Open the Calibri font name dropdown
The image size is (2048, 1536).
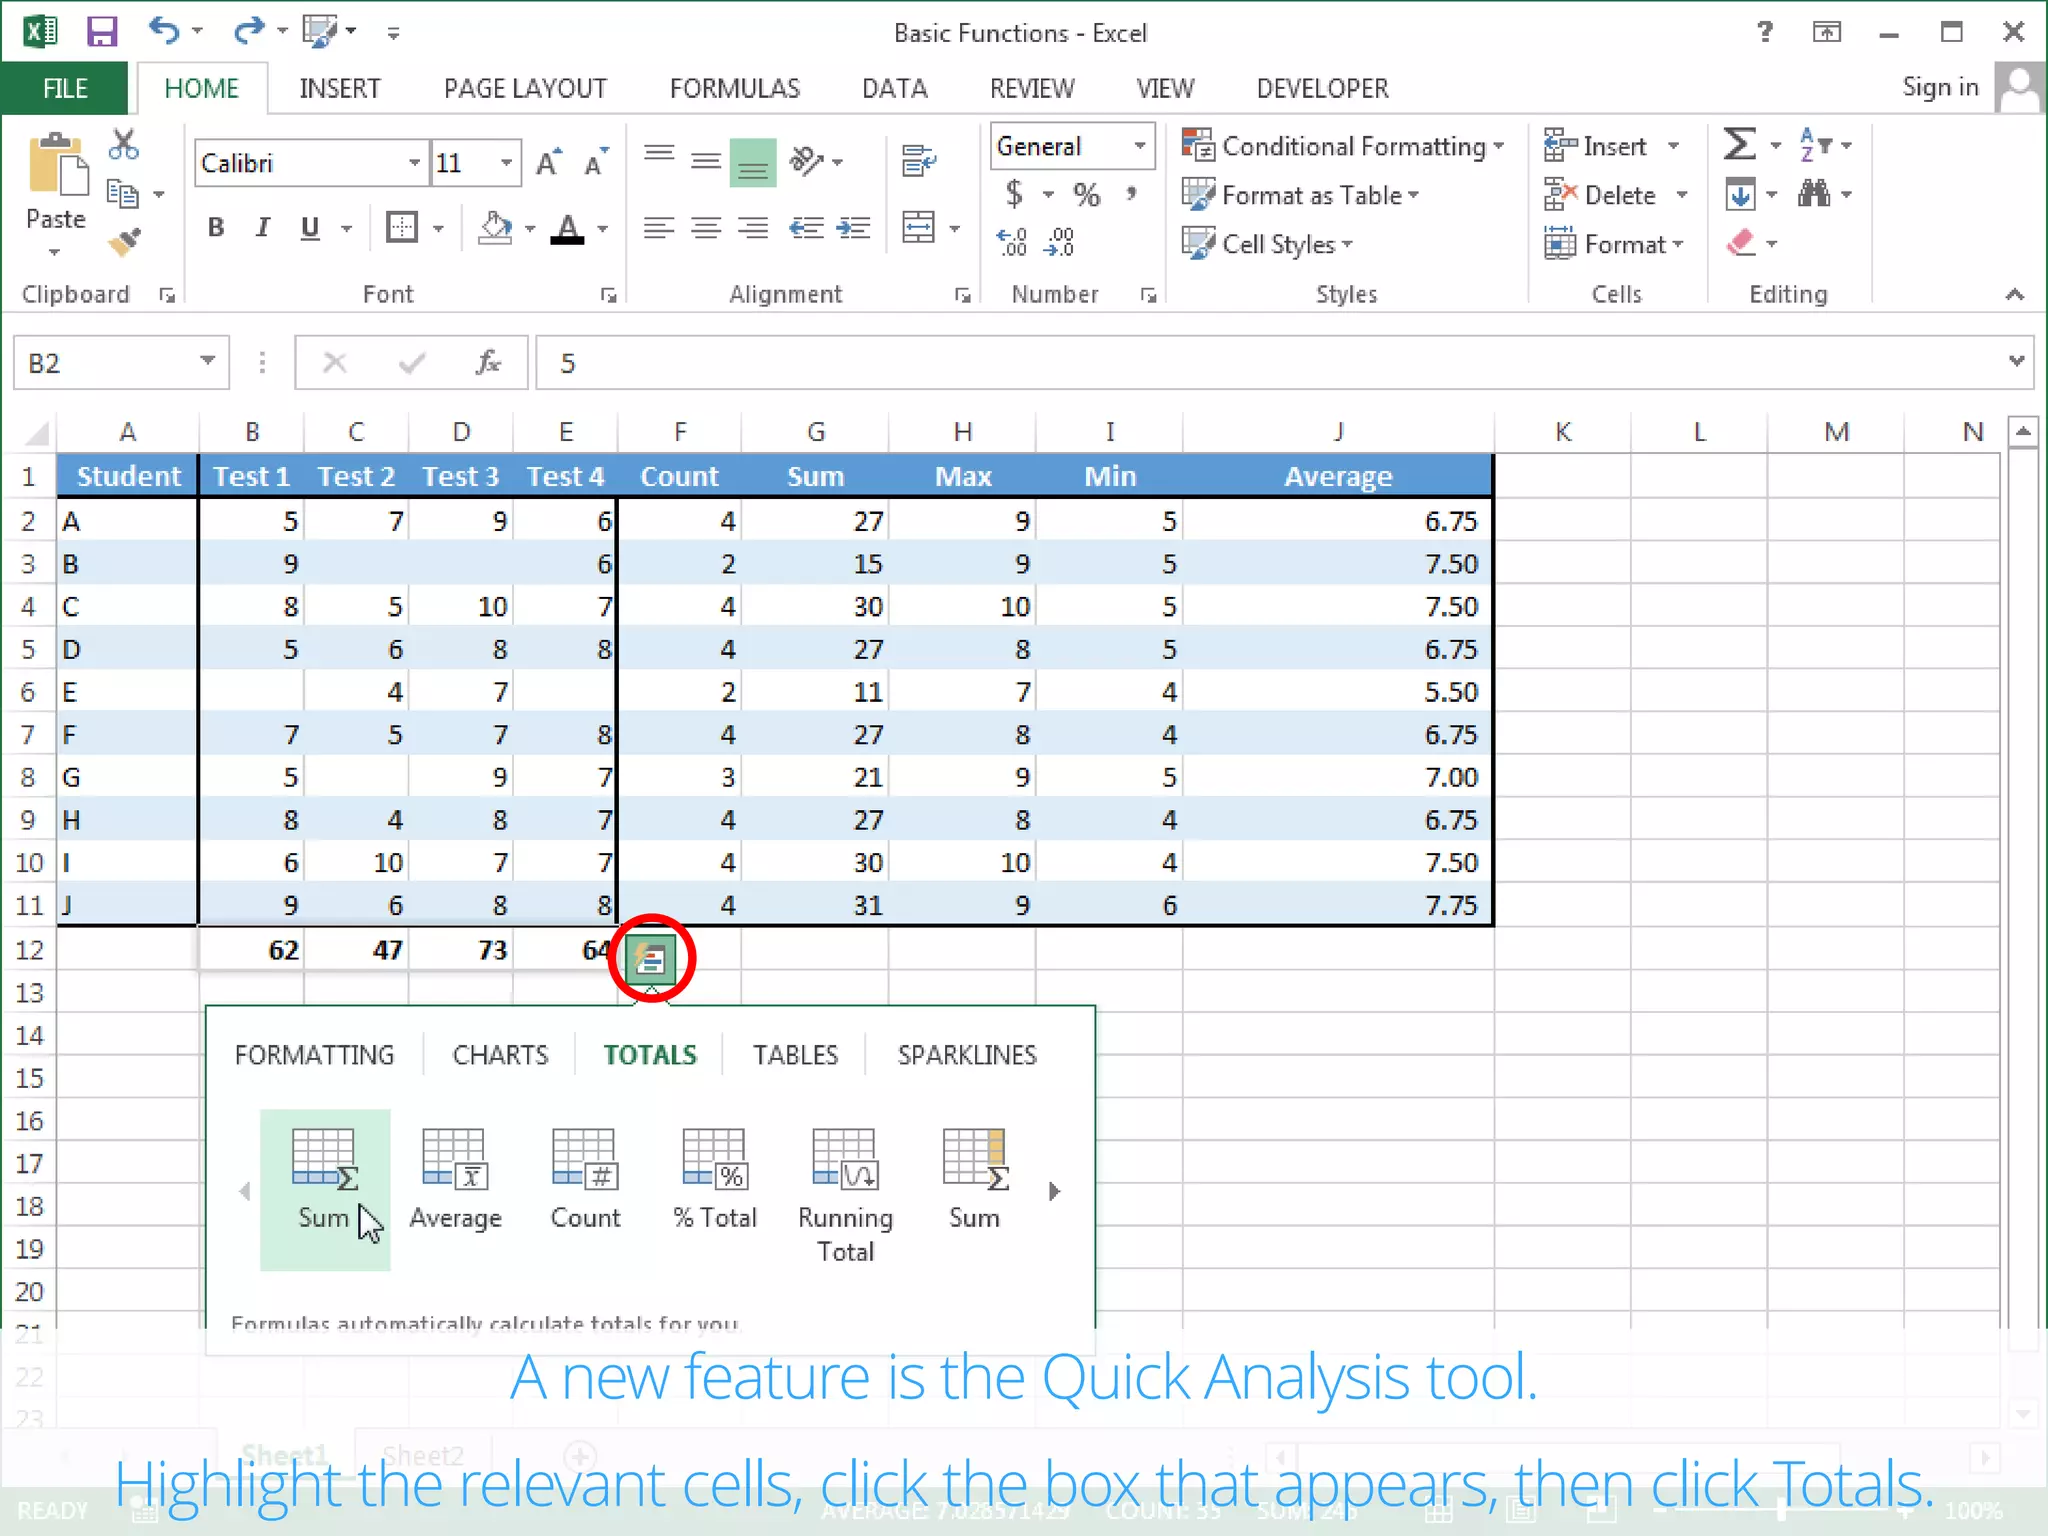pos(414,163)
